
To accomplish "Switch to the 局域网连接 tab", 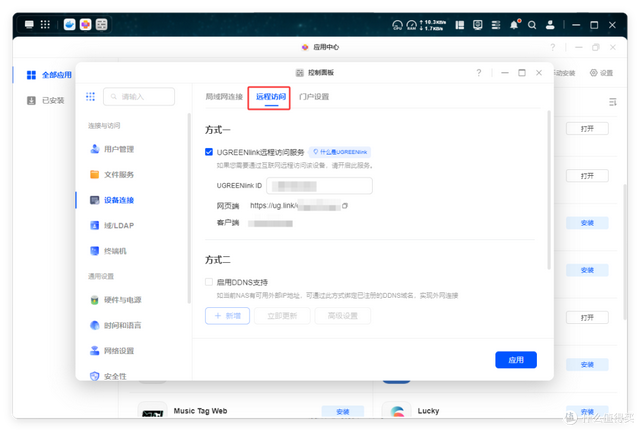I will coord(224,97).
